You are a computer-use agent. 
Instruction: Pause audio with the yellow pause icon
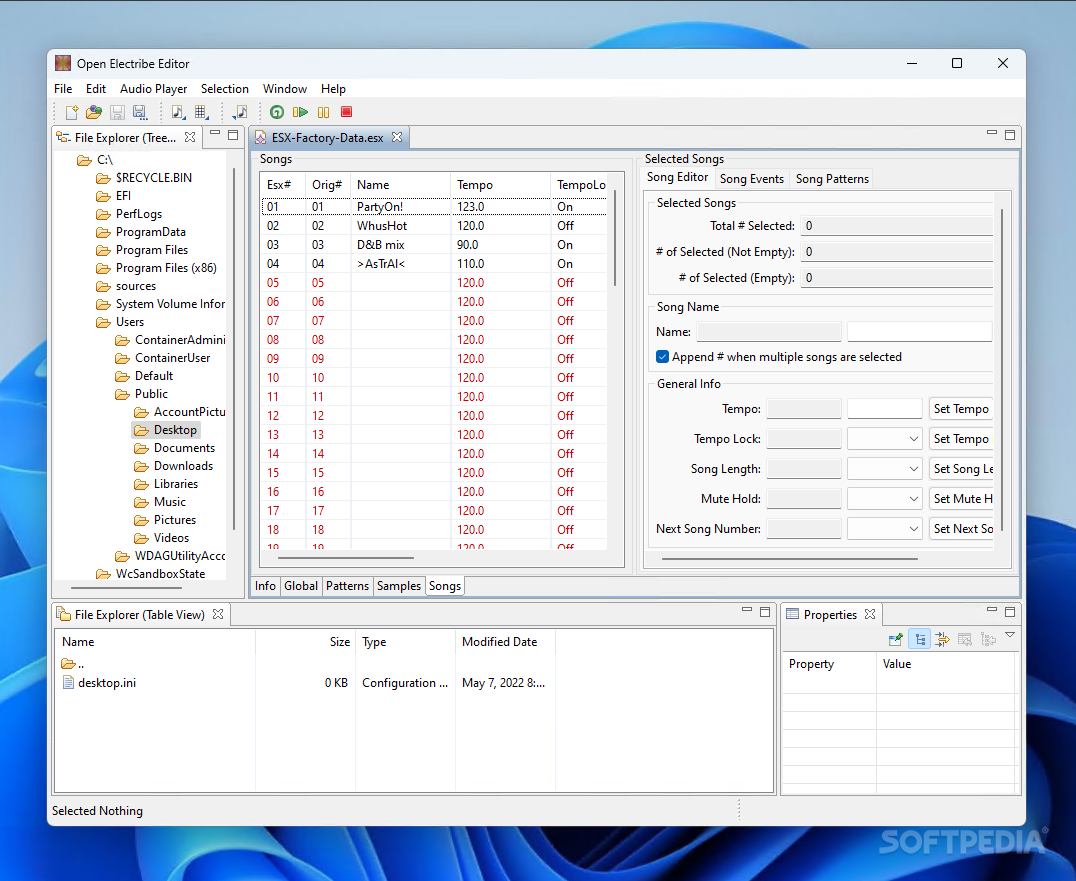(323, 112)
